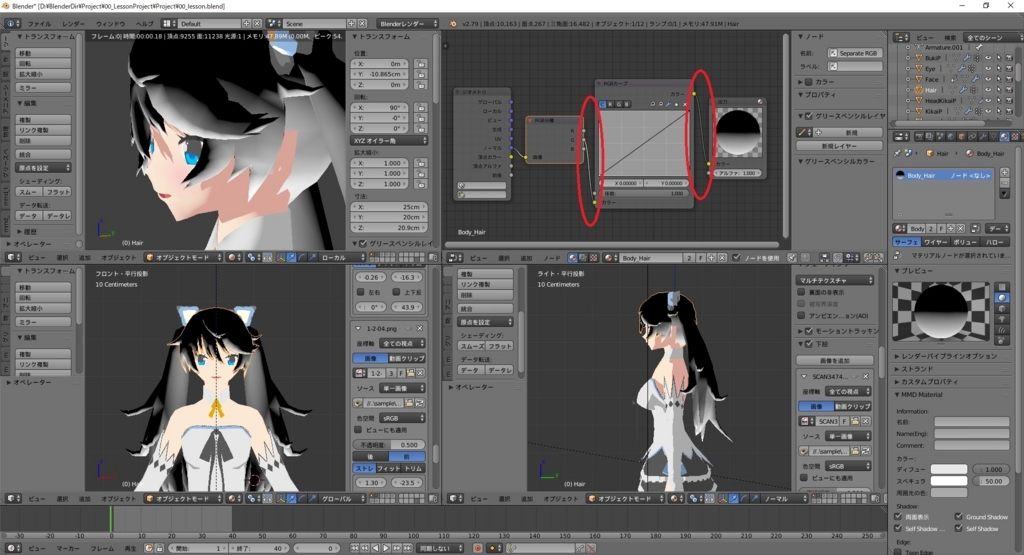Open the オブジェクトモード dropdown in top-left viewport header
The width and height of the screenshot is (1024, 555).
coord(184,257)
